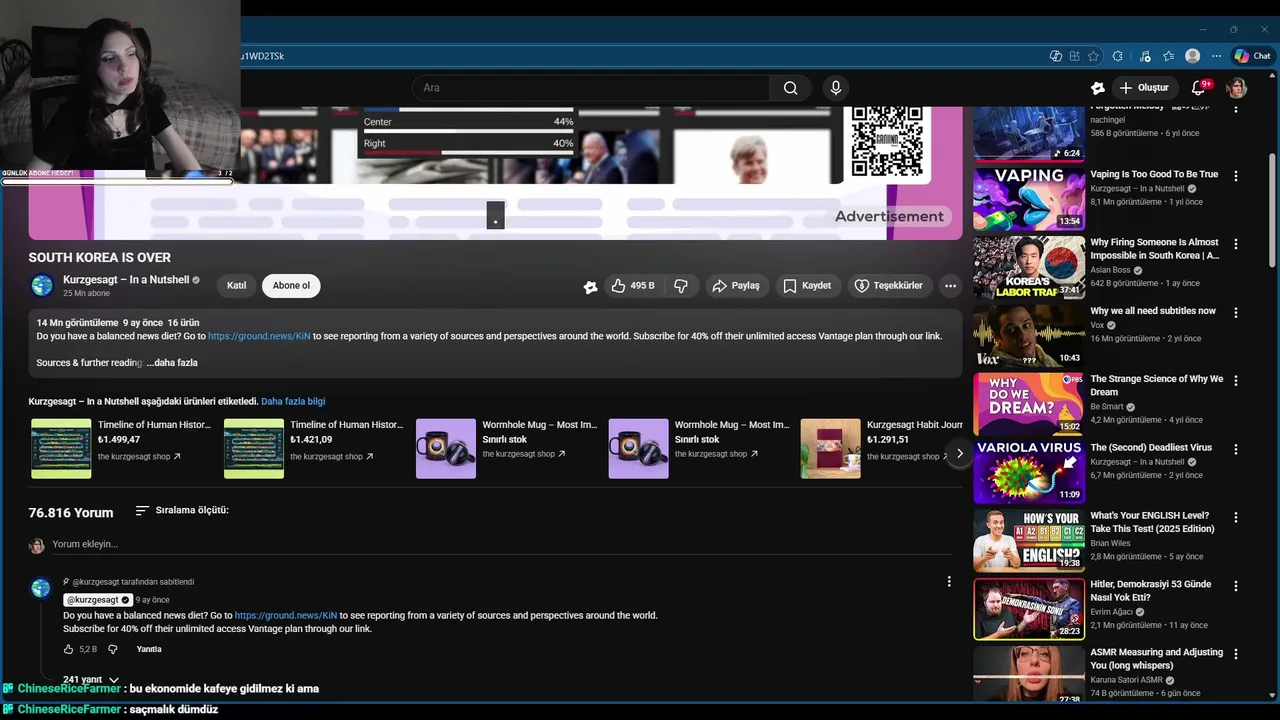1280x720 pixels.
Task: Open the menu for What's Your ENGLISH Level video
Action: click(1236, 517)
